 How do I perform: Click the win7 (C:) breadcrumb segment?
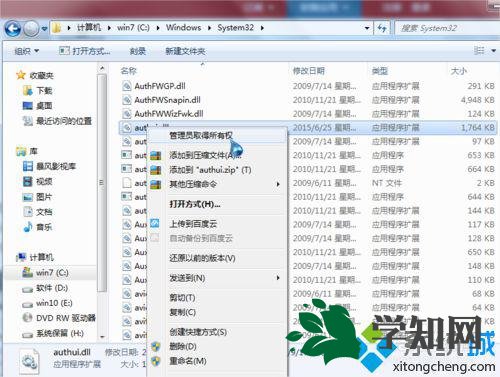click(x=133, y=28)
